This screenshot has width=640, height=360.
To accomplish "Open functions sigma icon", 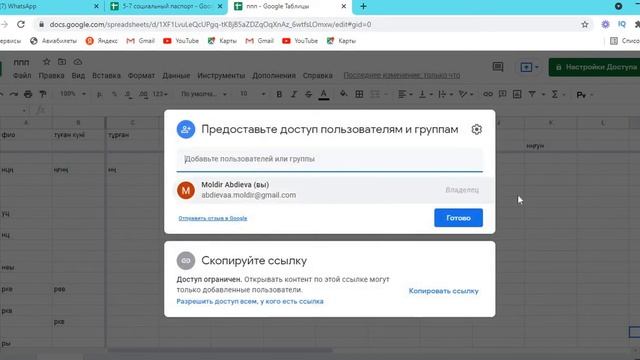I will [x=555, y=94].
